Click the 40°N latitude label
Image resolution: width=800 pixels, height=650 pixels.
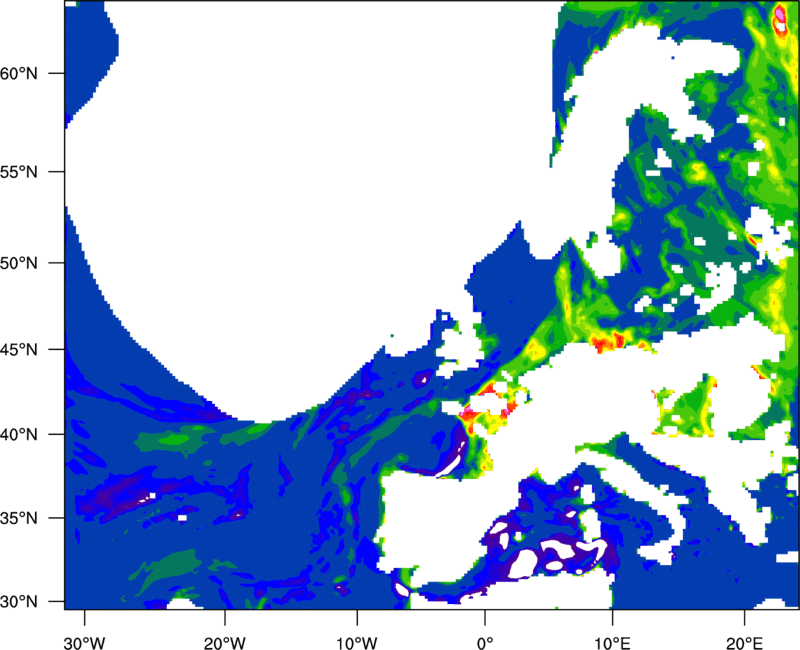(19, 435)
